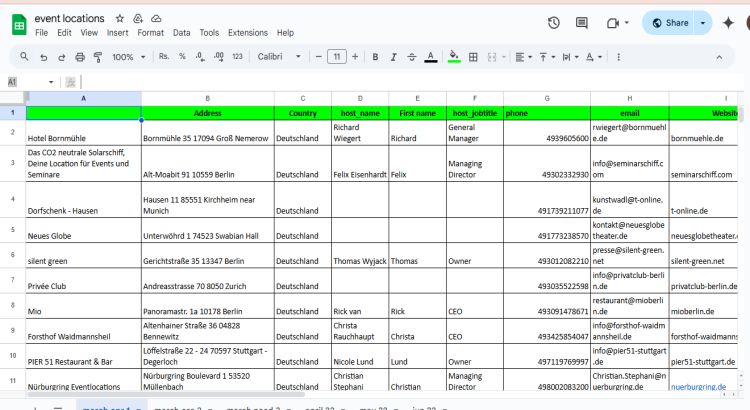Open vertical align dropdown

pyautogui.click(x=547, y=57)
